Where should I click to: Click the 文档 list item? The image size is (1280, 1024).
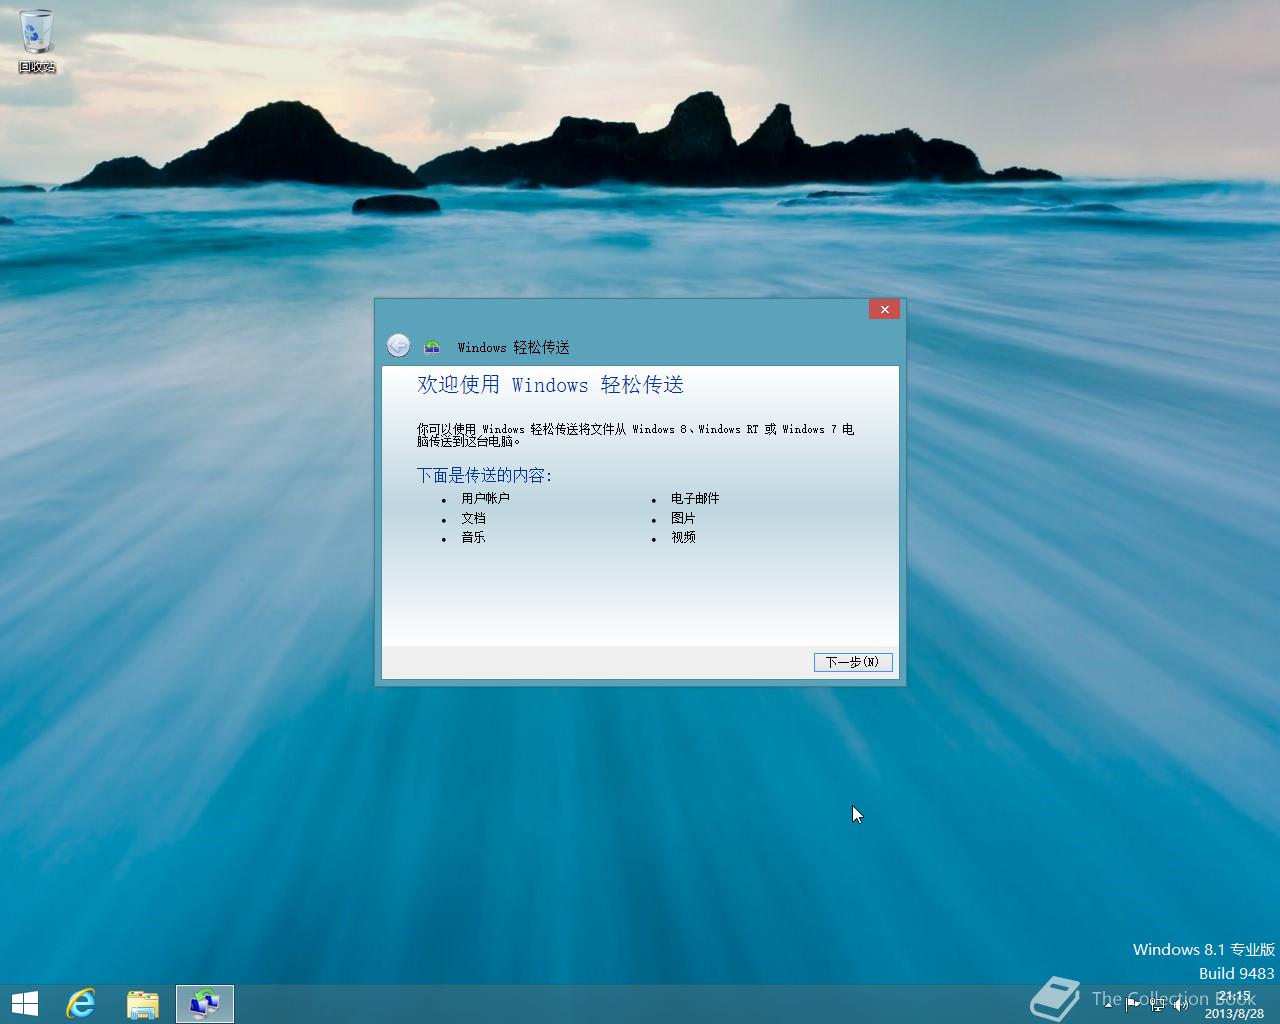(x=473, y=518)
